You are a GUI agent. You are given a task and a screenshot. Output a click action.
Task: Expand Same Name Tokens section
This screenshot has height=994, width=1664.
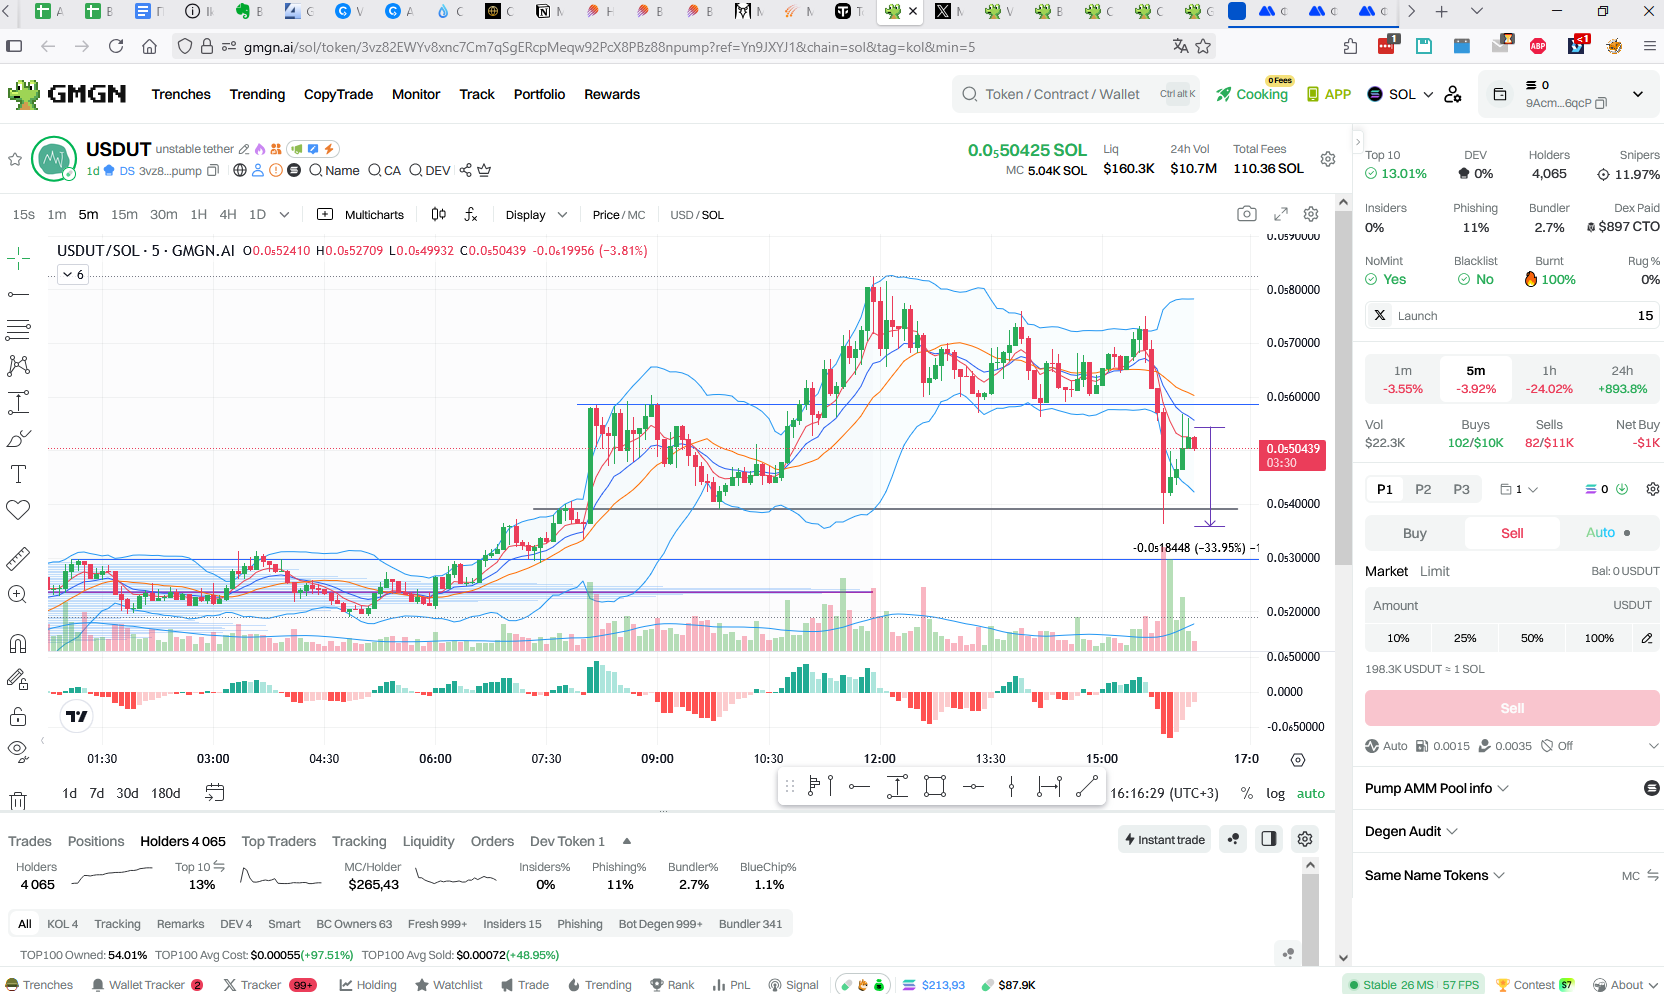tap(1434, 875)
